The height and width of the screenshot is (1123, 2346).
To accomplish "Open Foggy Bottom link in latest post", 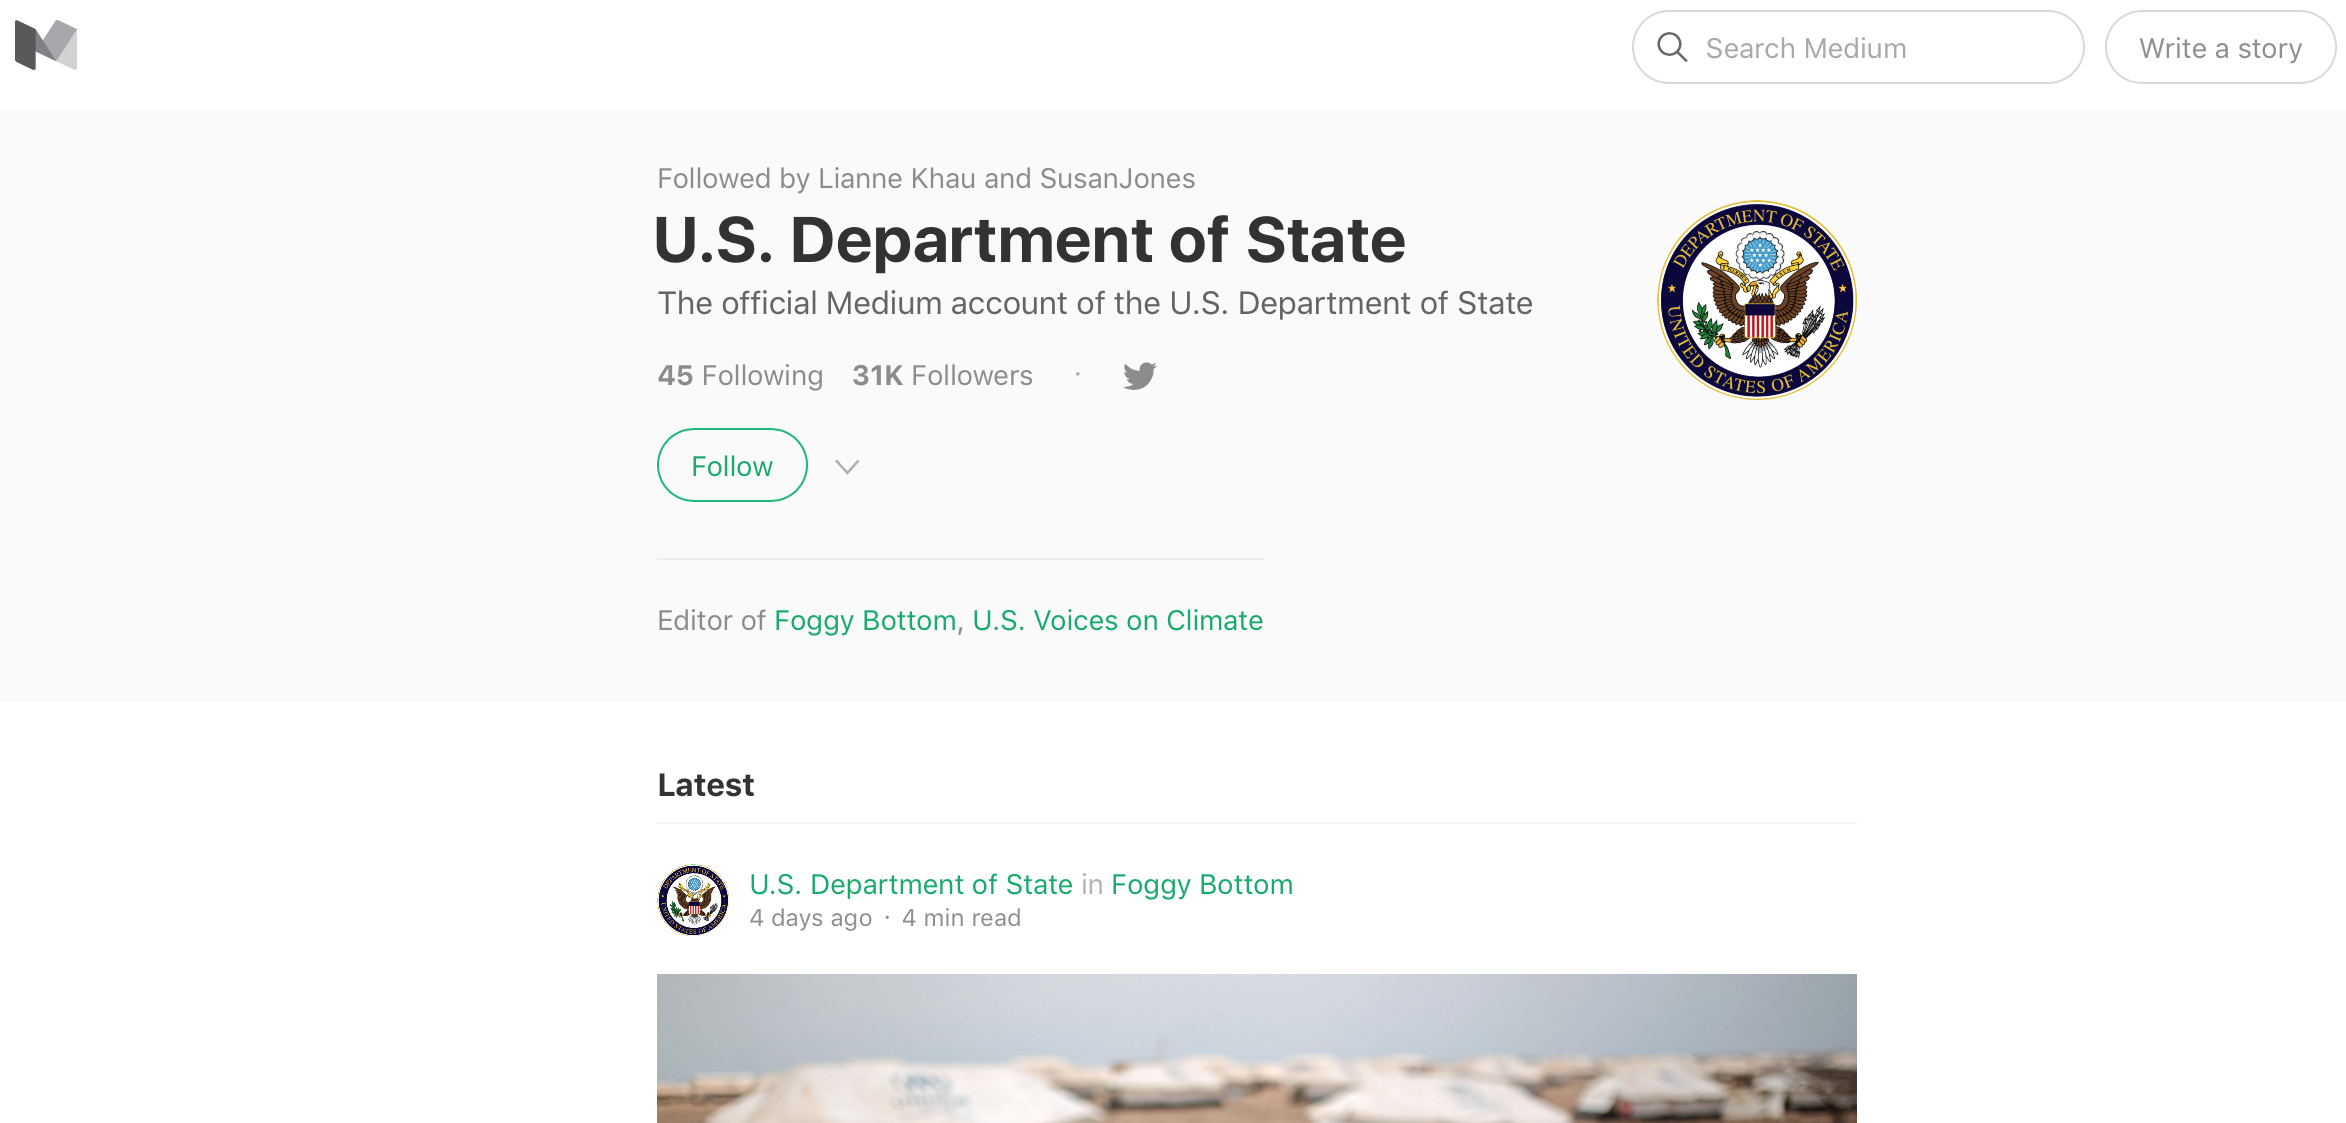I will (1202, 885).
